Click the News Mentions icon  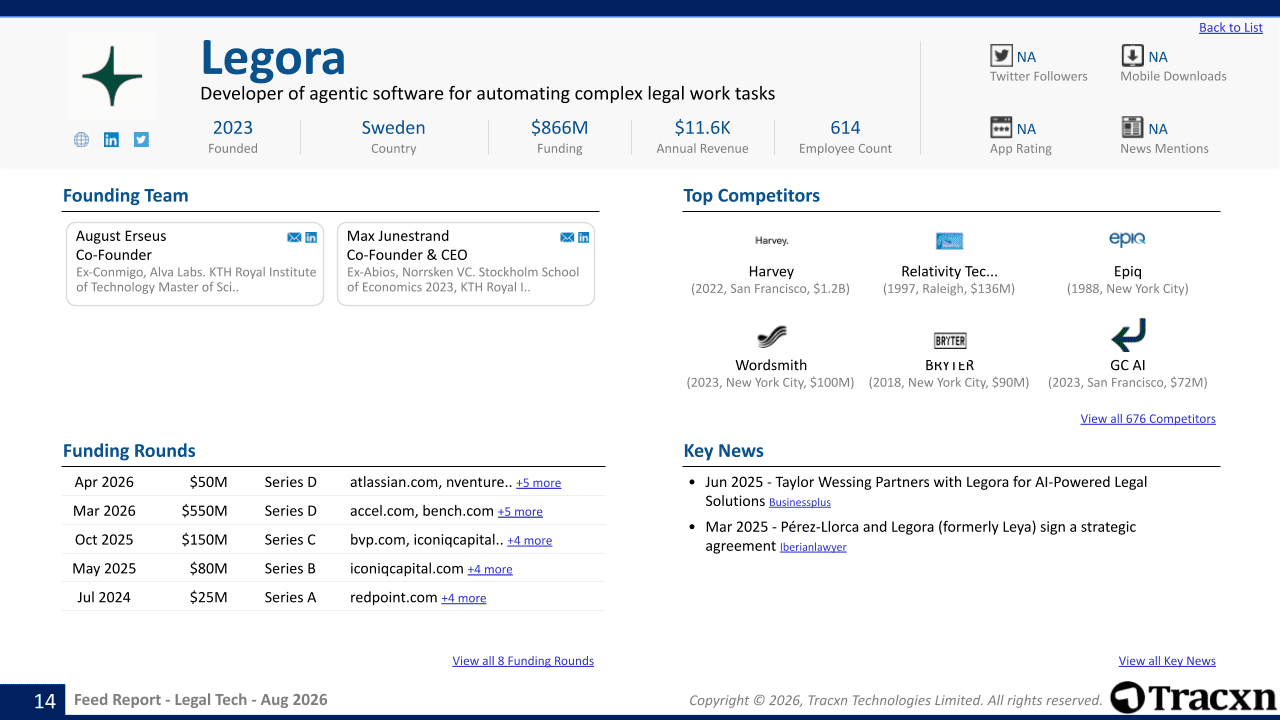tap(1132, 127)
